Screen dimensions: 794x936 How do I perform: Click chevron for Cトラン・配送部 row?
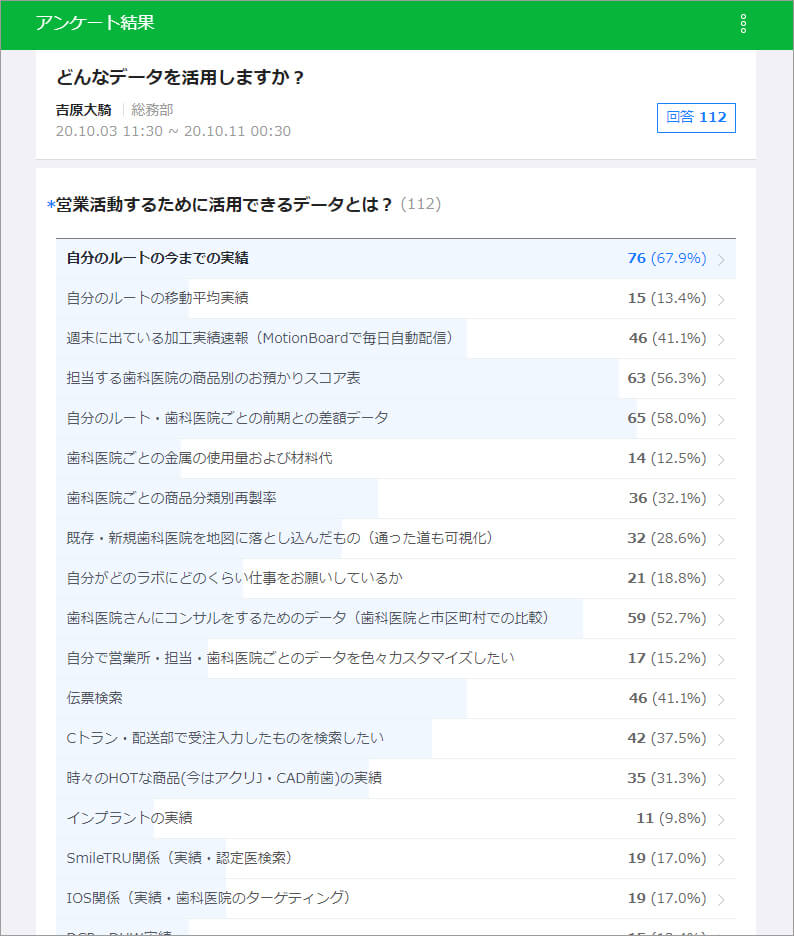pyautogui.click(x=721, y=739)
